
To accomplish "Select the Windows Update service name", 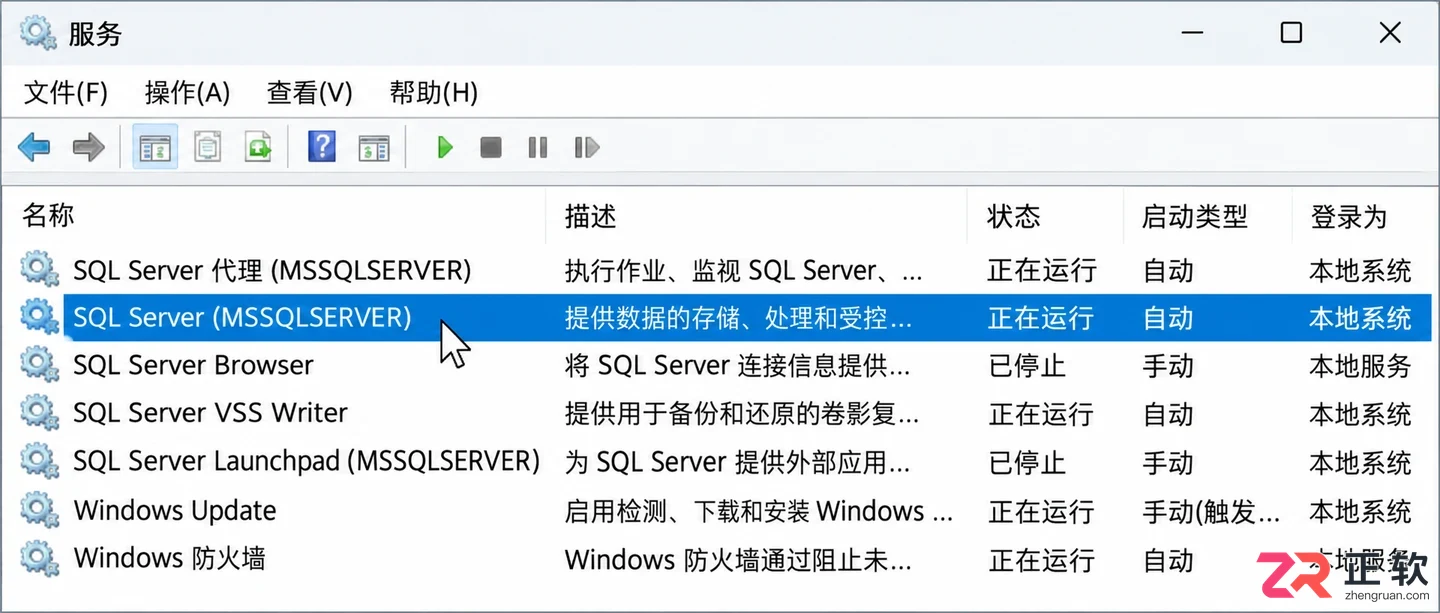I will (175, 511).
